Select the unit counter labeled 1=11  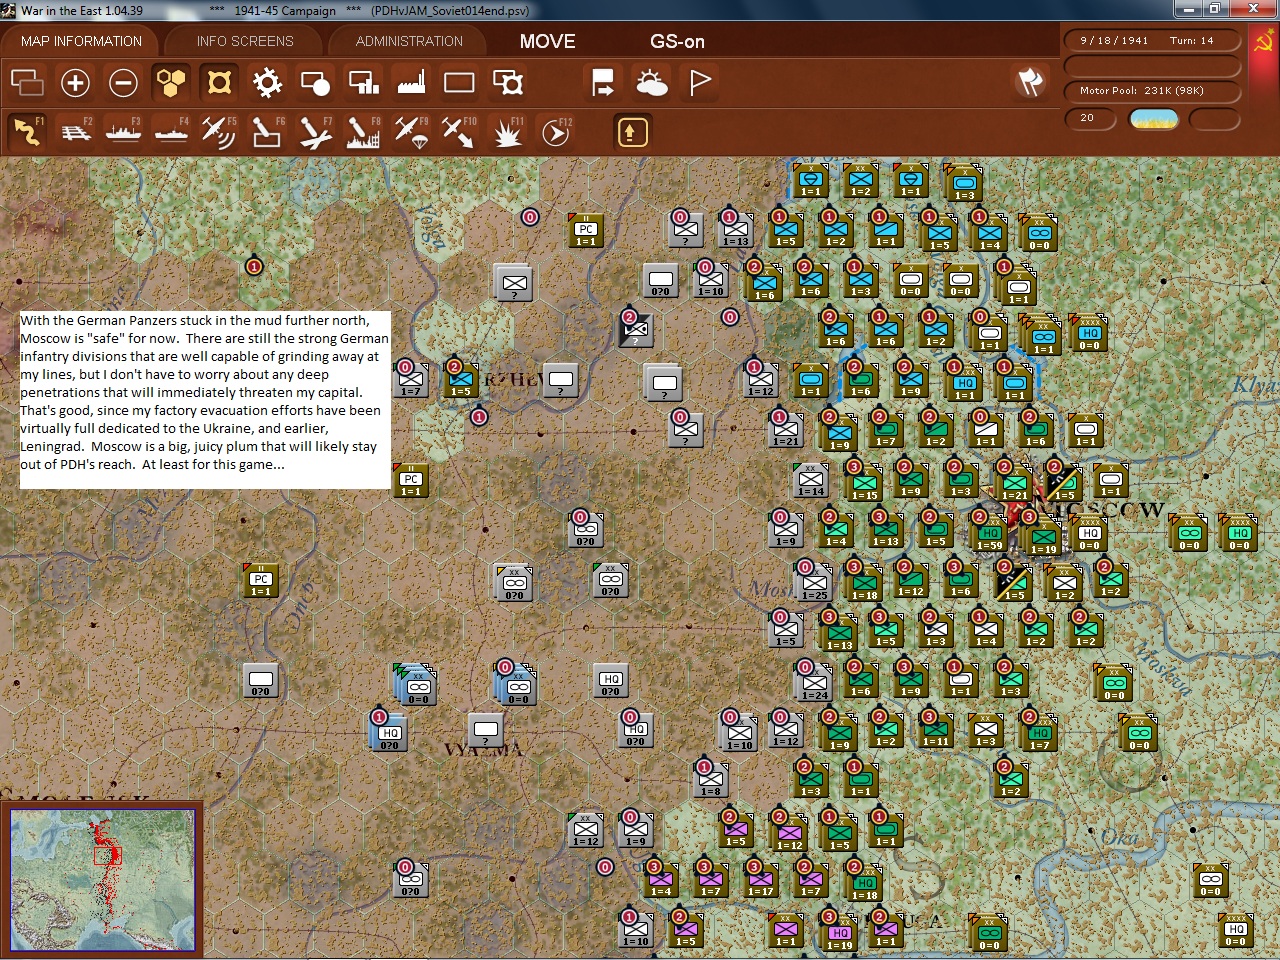(936, 731)
